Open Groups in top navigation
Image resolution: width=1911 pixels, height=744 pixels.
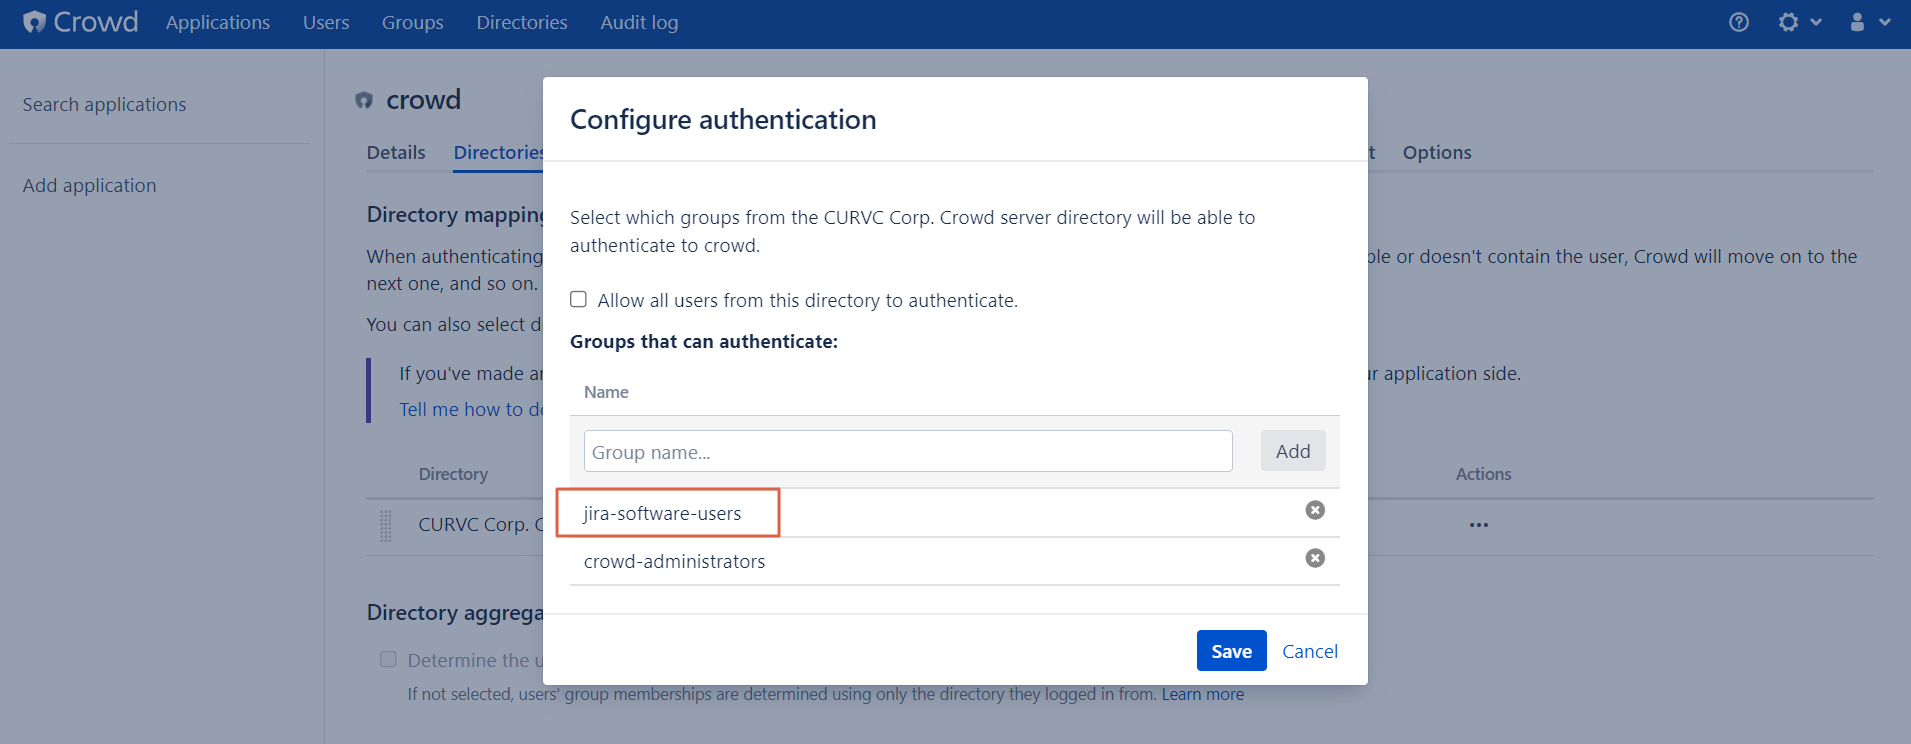click(x=412, y=22)
